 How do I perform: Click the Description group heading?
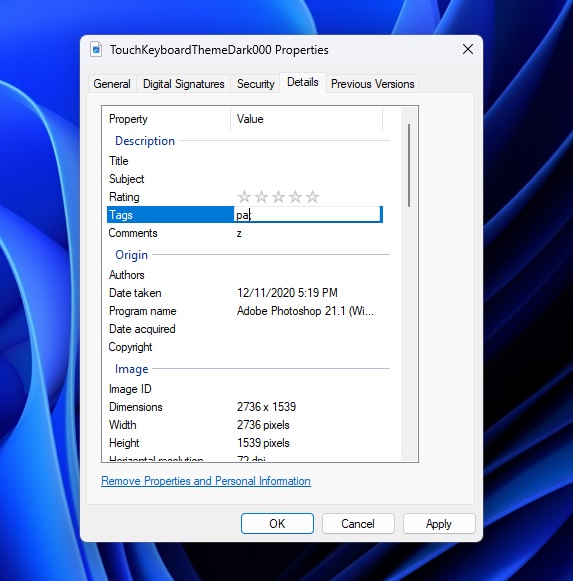tap(145, 141)
